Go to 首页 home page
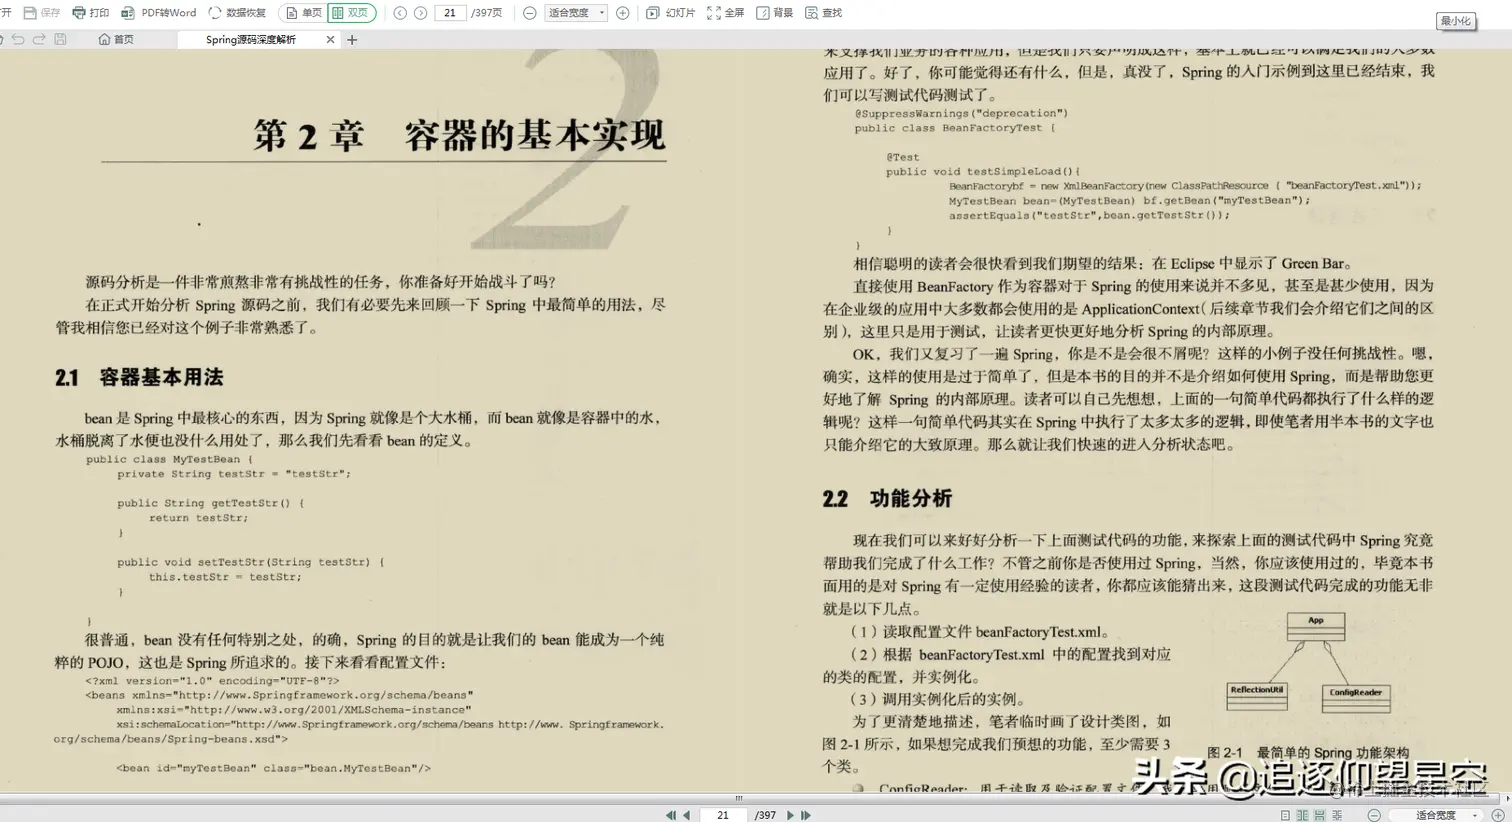This screenshot has width=1512, height=822. point(119,39)
